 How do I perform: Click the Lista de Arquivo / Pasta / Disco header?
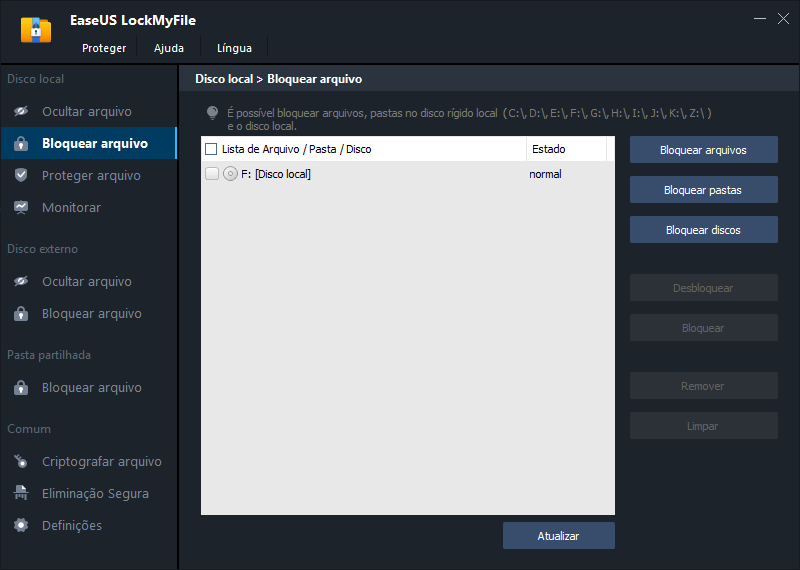pyautogui.click(x=296, y=149)
